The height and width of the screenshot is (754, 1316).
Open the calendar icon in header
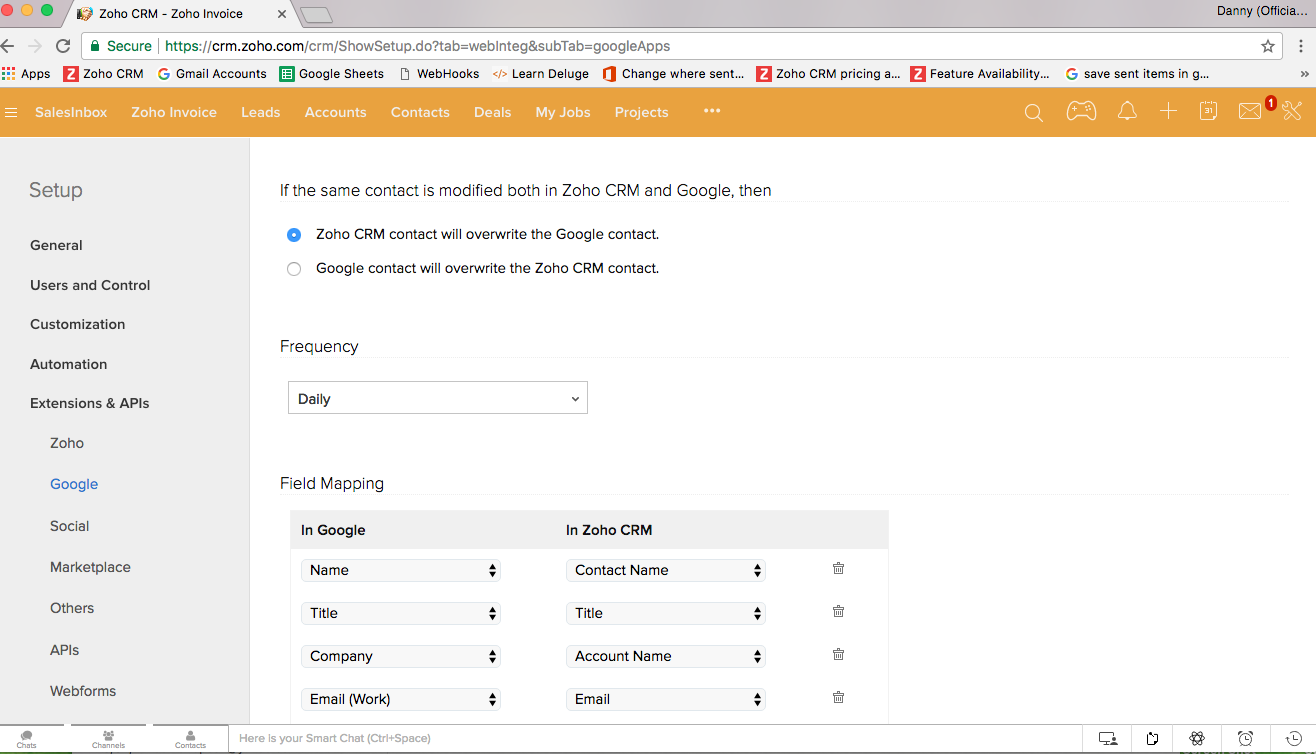coord(1208,112)
